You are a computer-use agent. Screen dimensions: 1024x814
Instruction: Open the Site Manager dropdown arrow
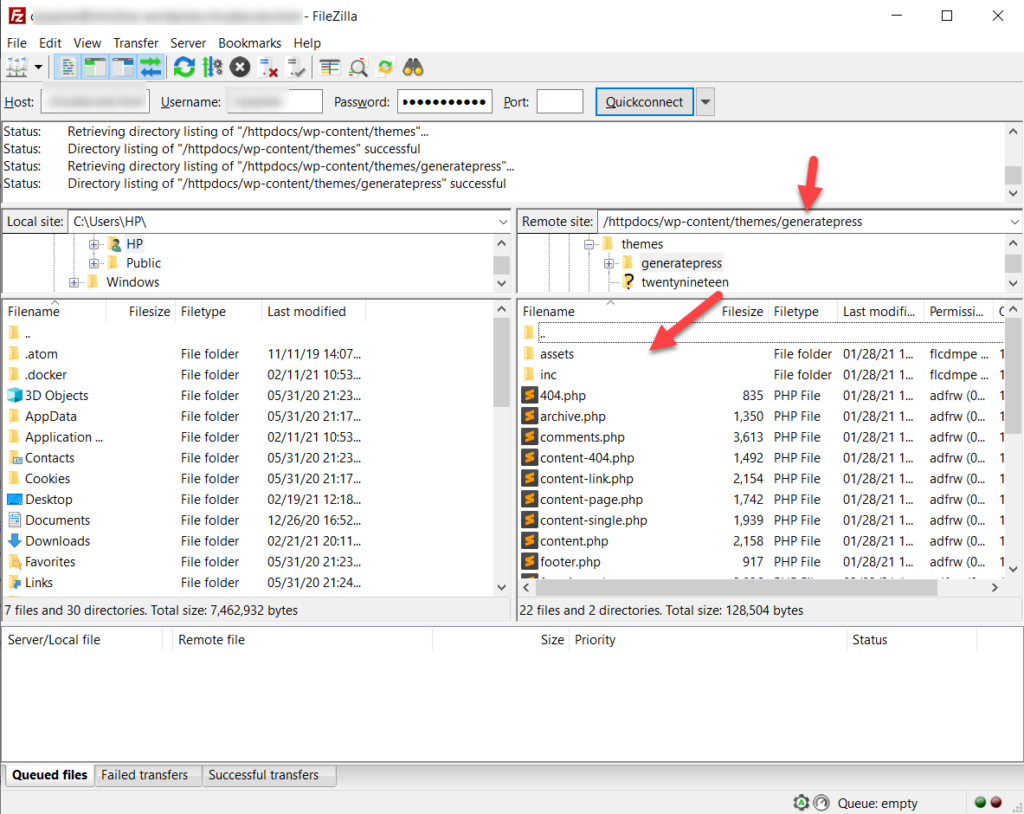39,67
